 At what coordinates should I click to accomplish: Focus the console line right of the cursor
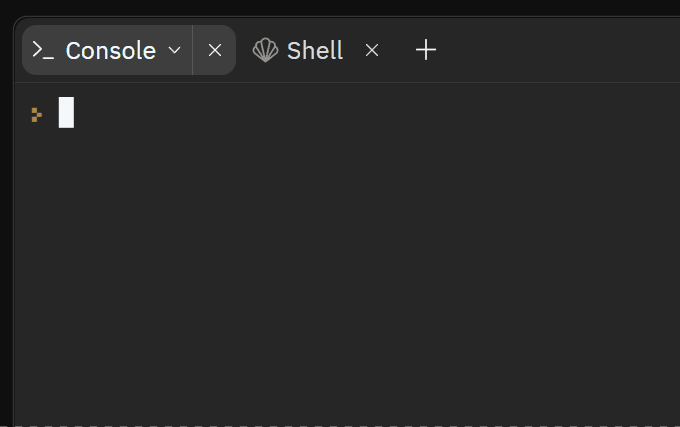coord(300,113)
